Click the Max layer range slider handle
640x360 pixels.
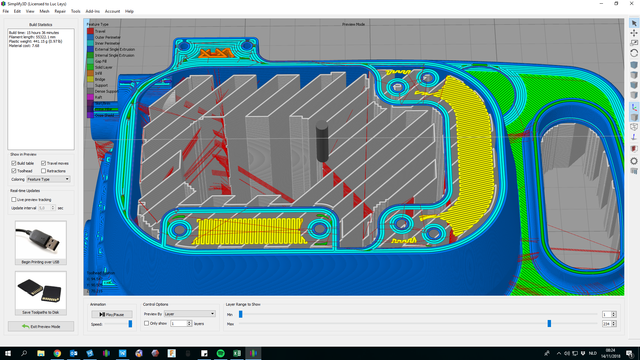[x=549, y=324]
